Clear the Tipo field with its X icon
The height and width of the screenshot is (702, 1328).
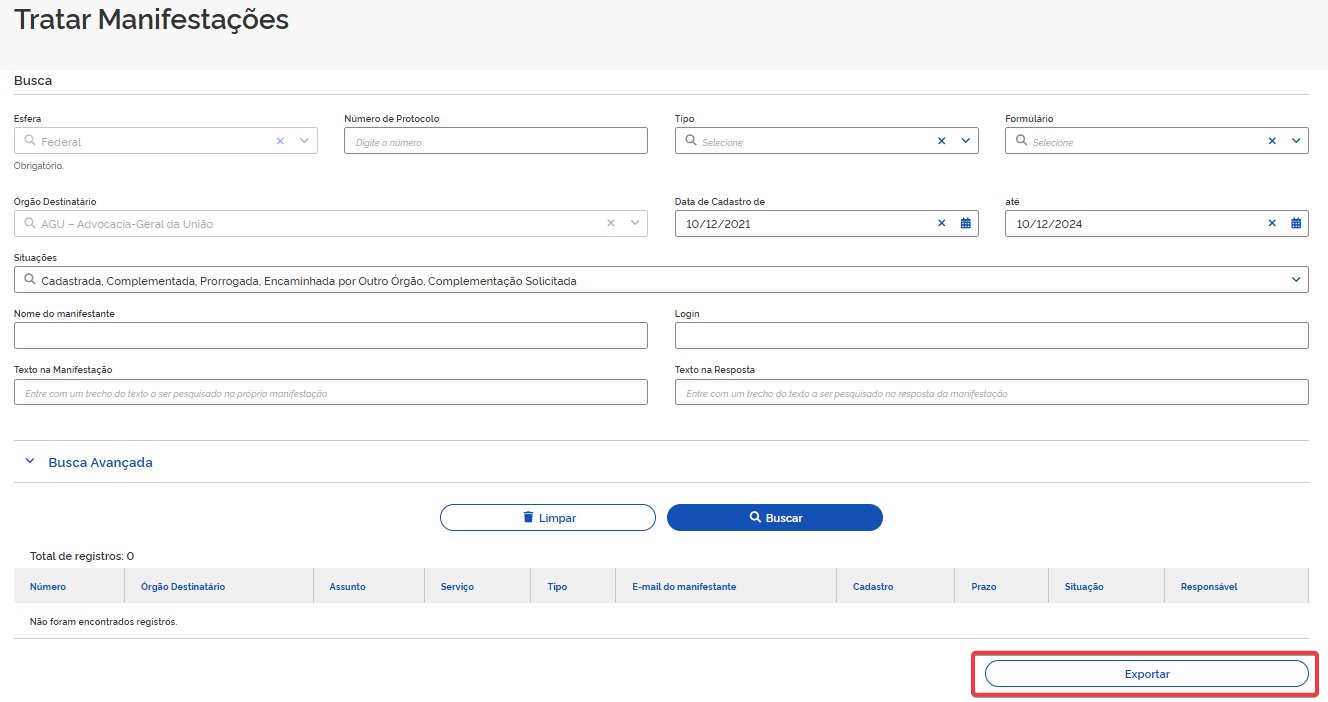[x=941, y=141]
